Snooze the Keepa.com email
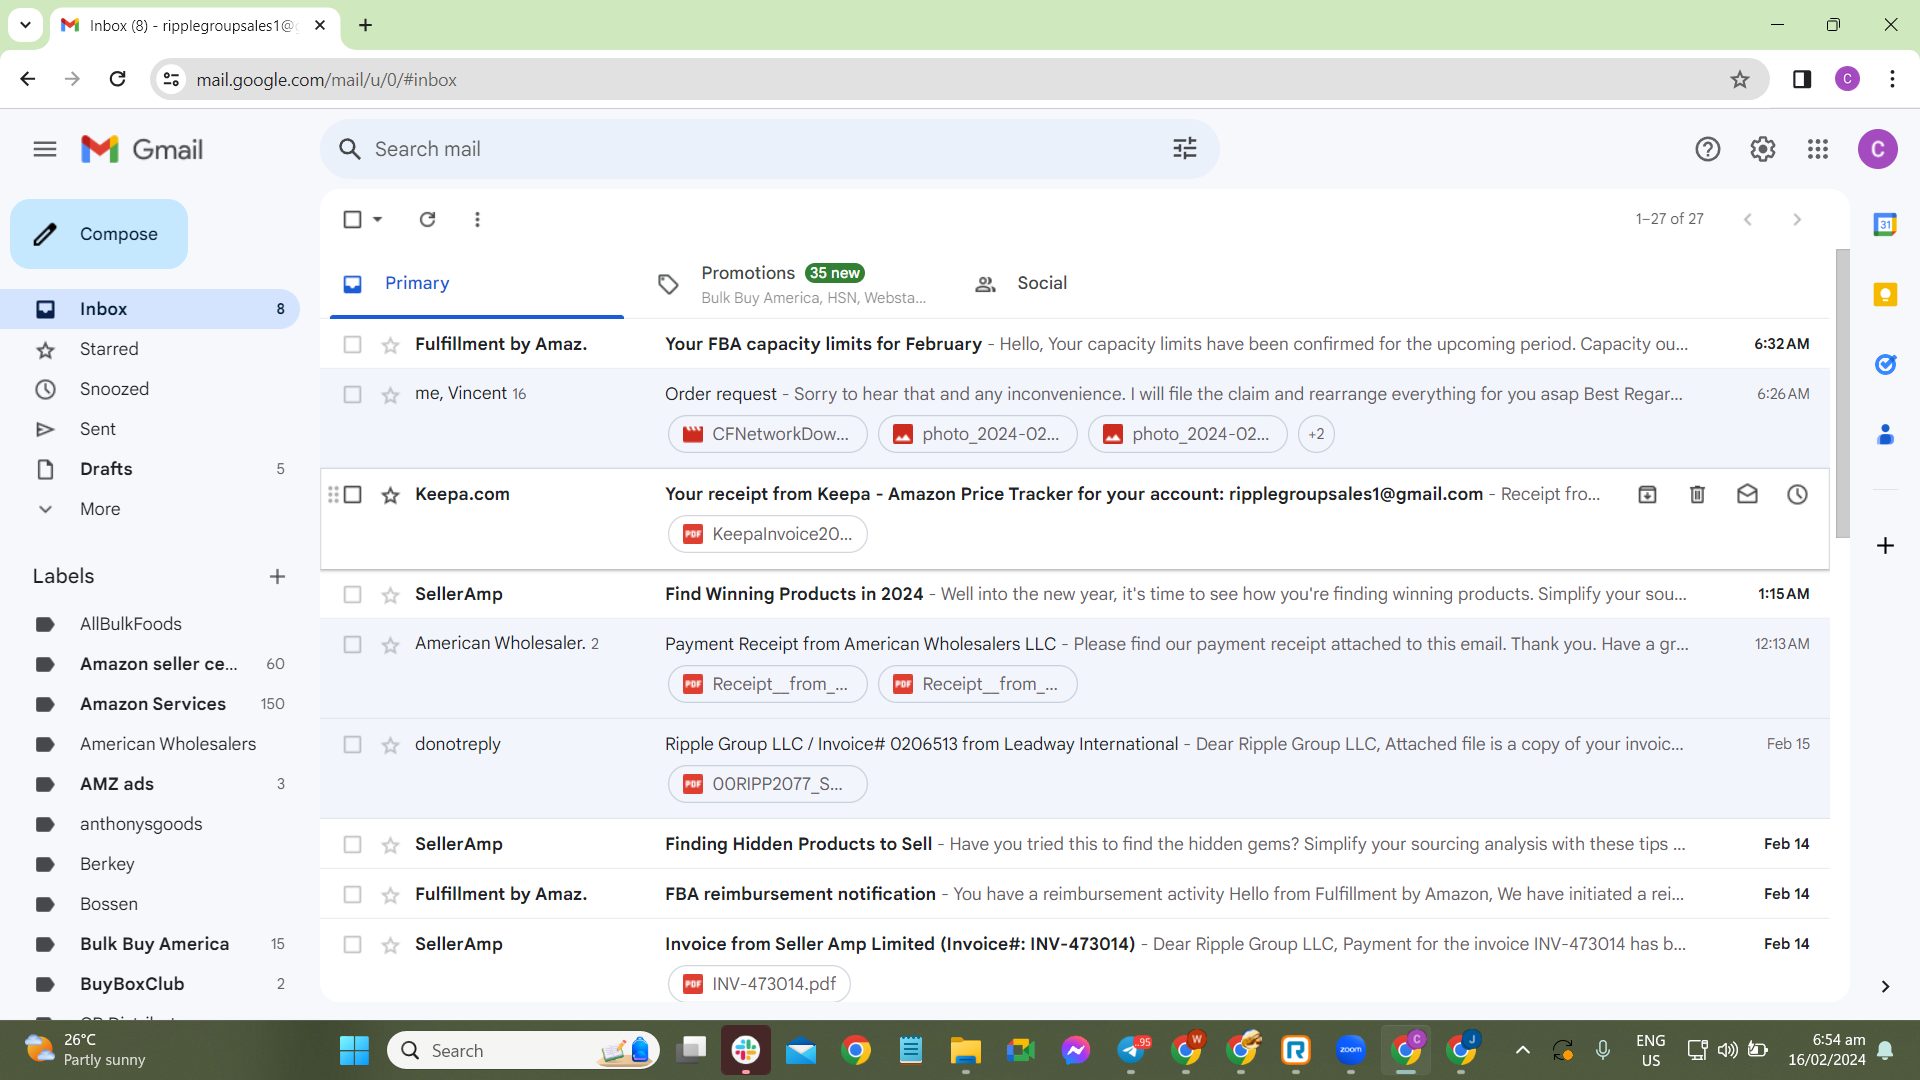 coord(1797,494)
